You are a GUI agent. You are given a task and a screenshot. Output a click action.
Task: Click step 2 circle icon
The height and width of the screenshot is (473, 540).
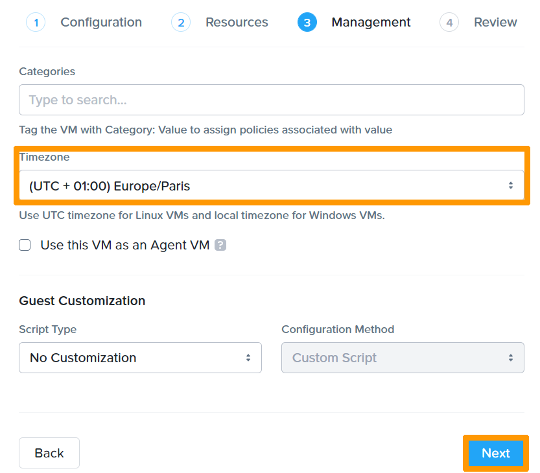(x=181, y=23)
